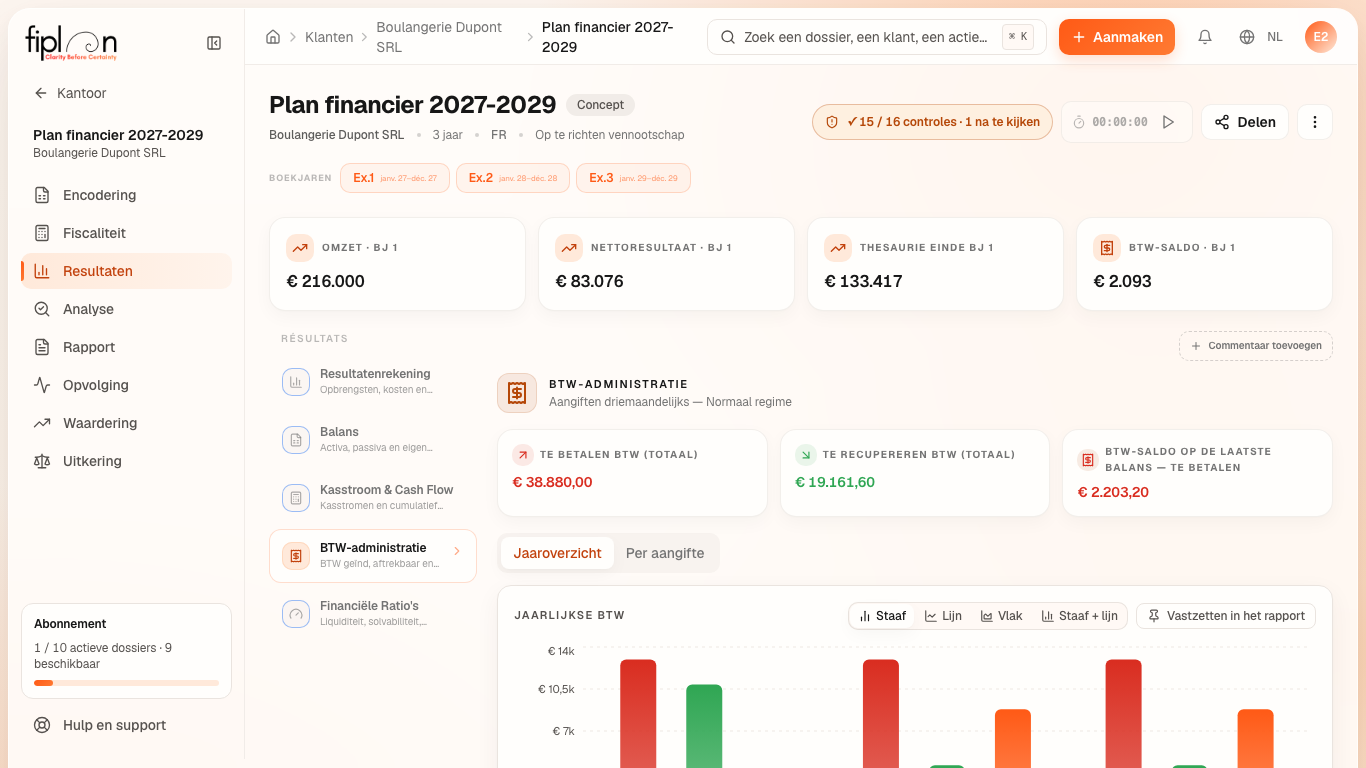Click the Uitkering scales icon
This screenshot has width=1366, height=768.
[x=42, y=461]
